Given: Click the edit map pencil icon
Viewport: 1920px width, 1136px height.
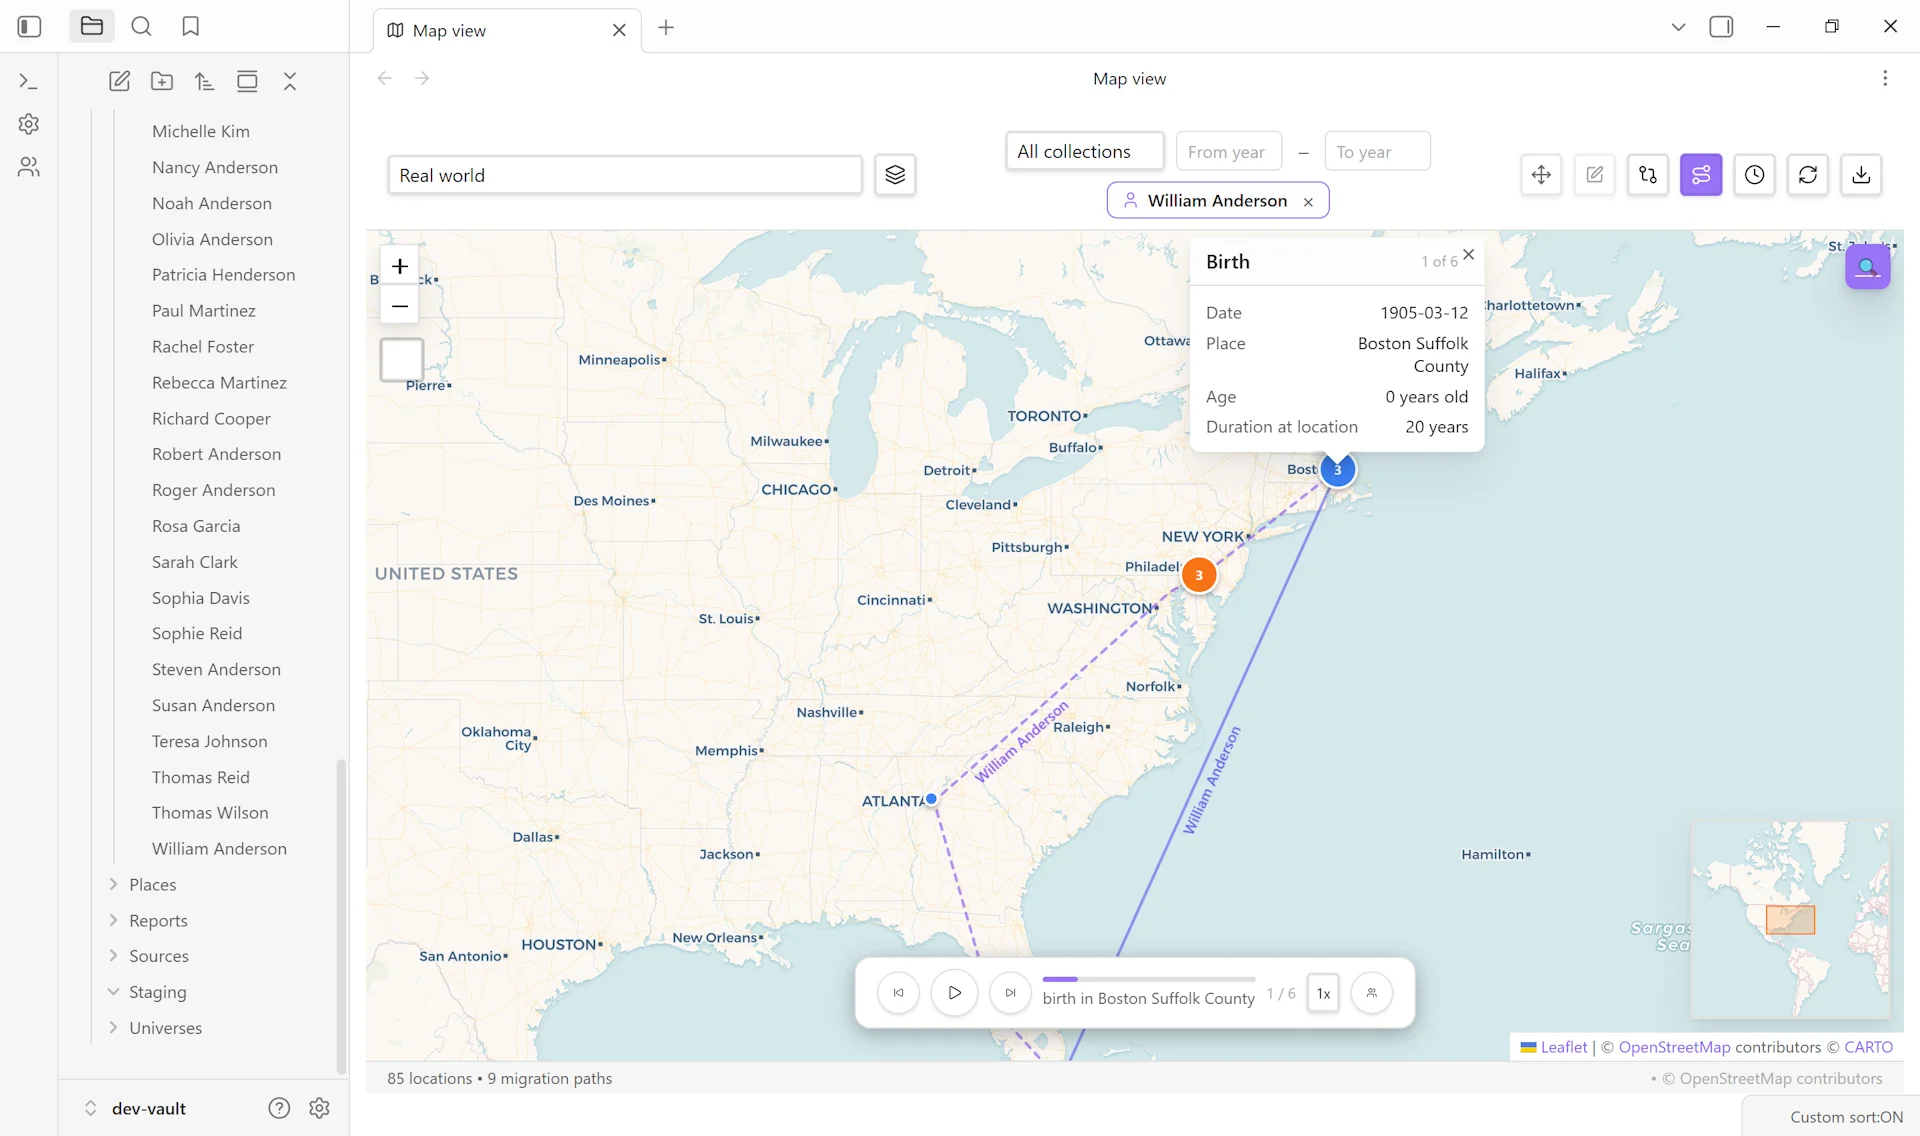Looking at the screenshot, I should (x=1595, y=175).
